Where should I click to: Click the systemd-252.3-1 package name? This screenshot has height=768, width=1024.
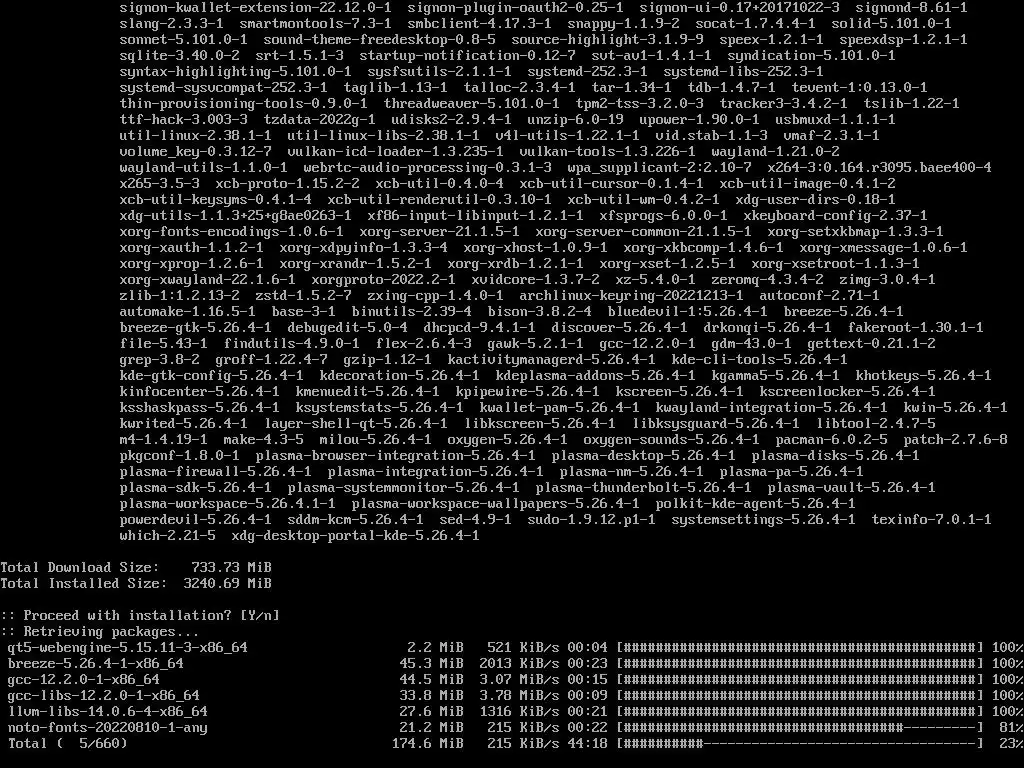point(587,72)
